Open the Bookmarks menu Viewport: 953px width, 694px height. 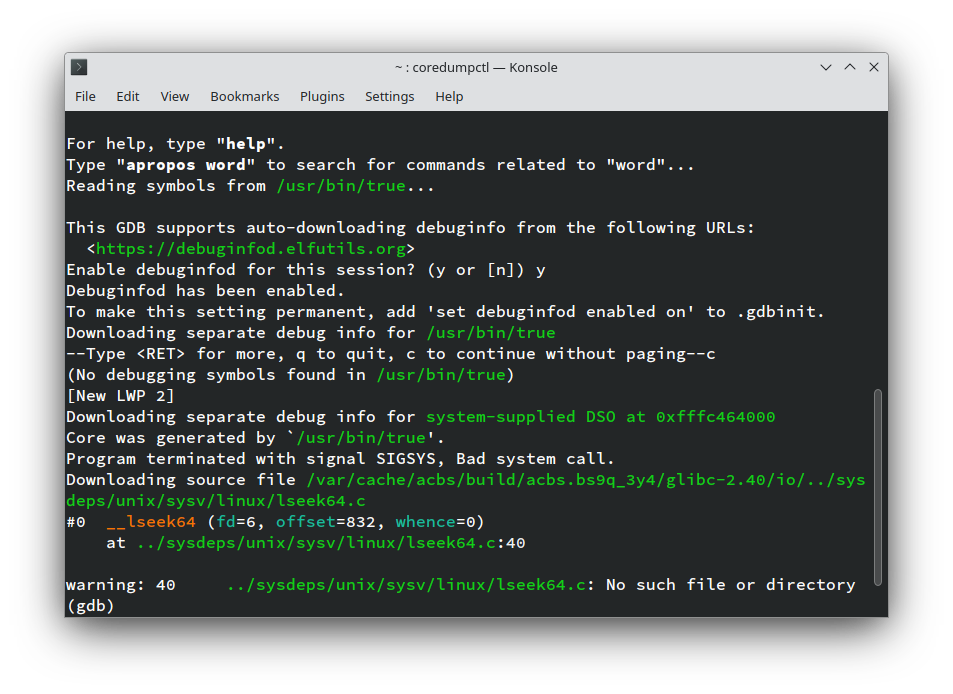point(244,96)
